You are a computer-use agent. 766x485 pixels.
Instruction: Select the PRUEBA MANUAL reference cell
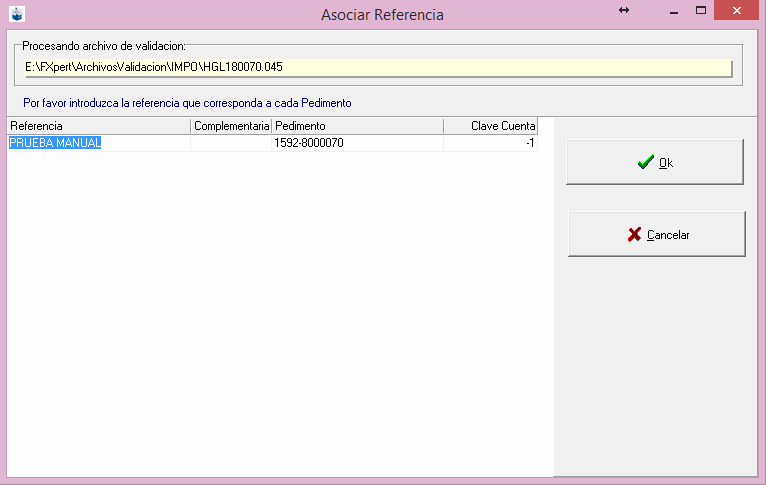pos(98,143)
